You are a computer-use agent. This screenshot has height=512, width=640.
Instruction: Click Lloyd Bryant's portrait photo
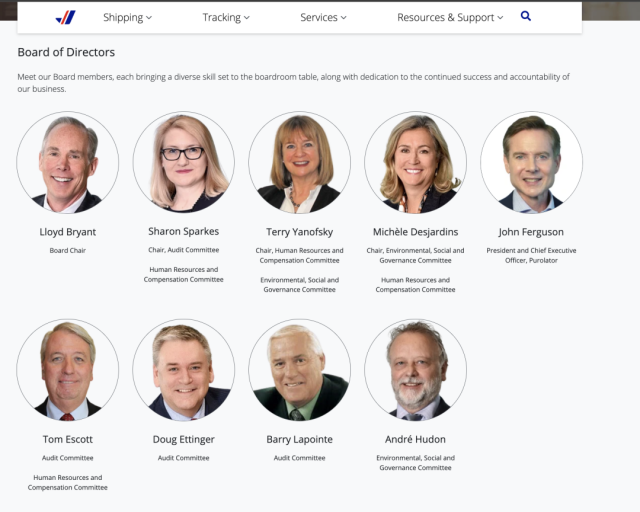pyautogui.click(x=68, y=162)
